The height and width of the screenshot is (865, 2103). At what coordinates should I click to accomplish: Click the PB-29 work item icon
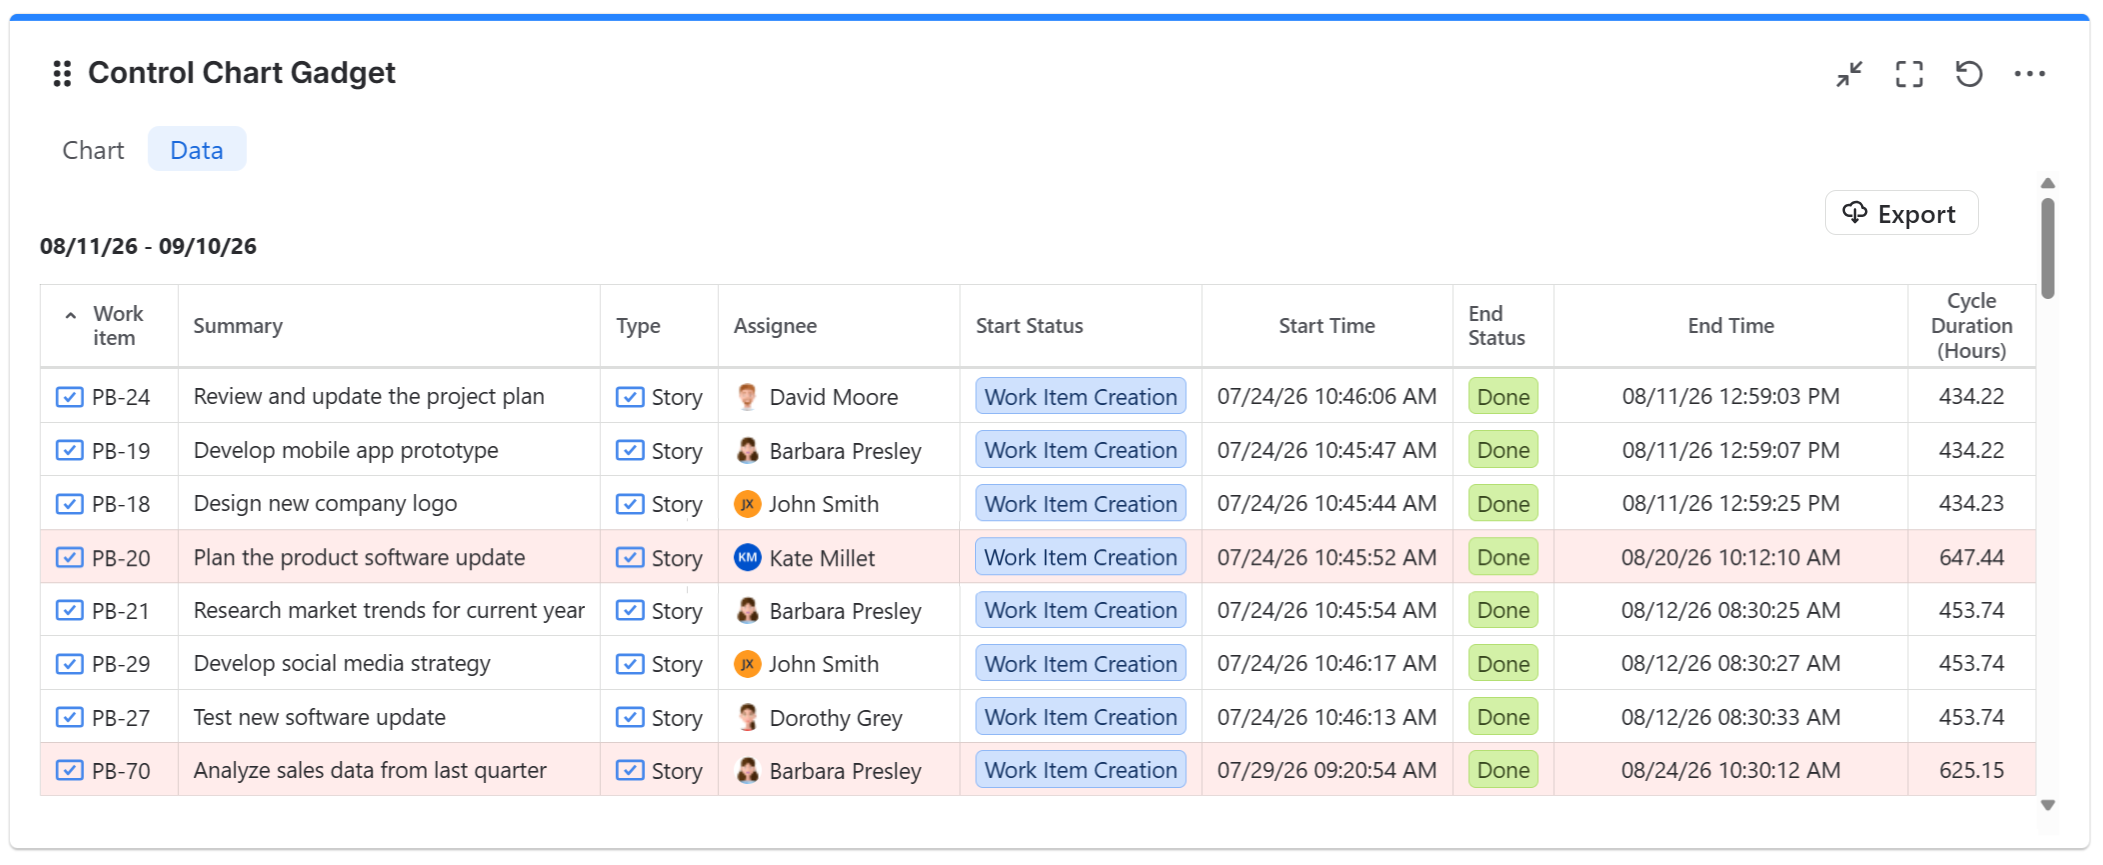point(69,664)
